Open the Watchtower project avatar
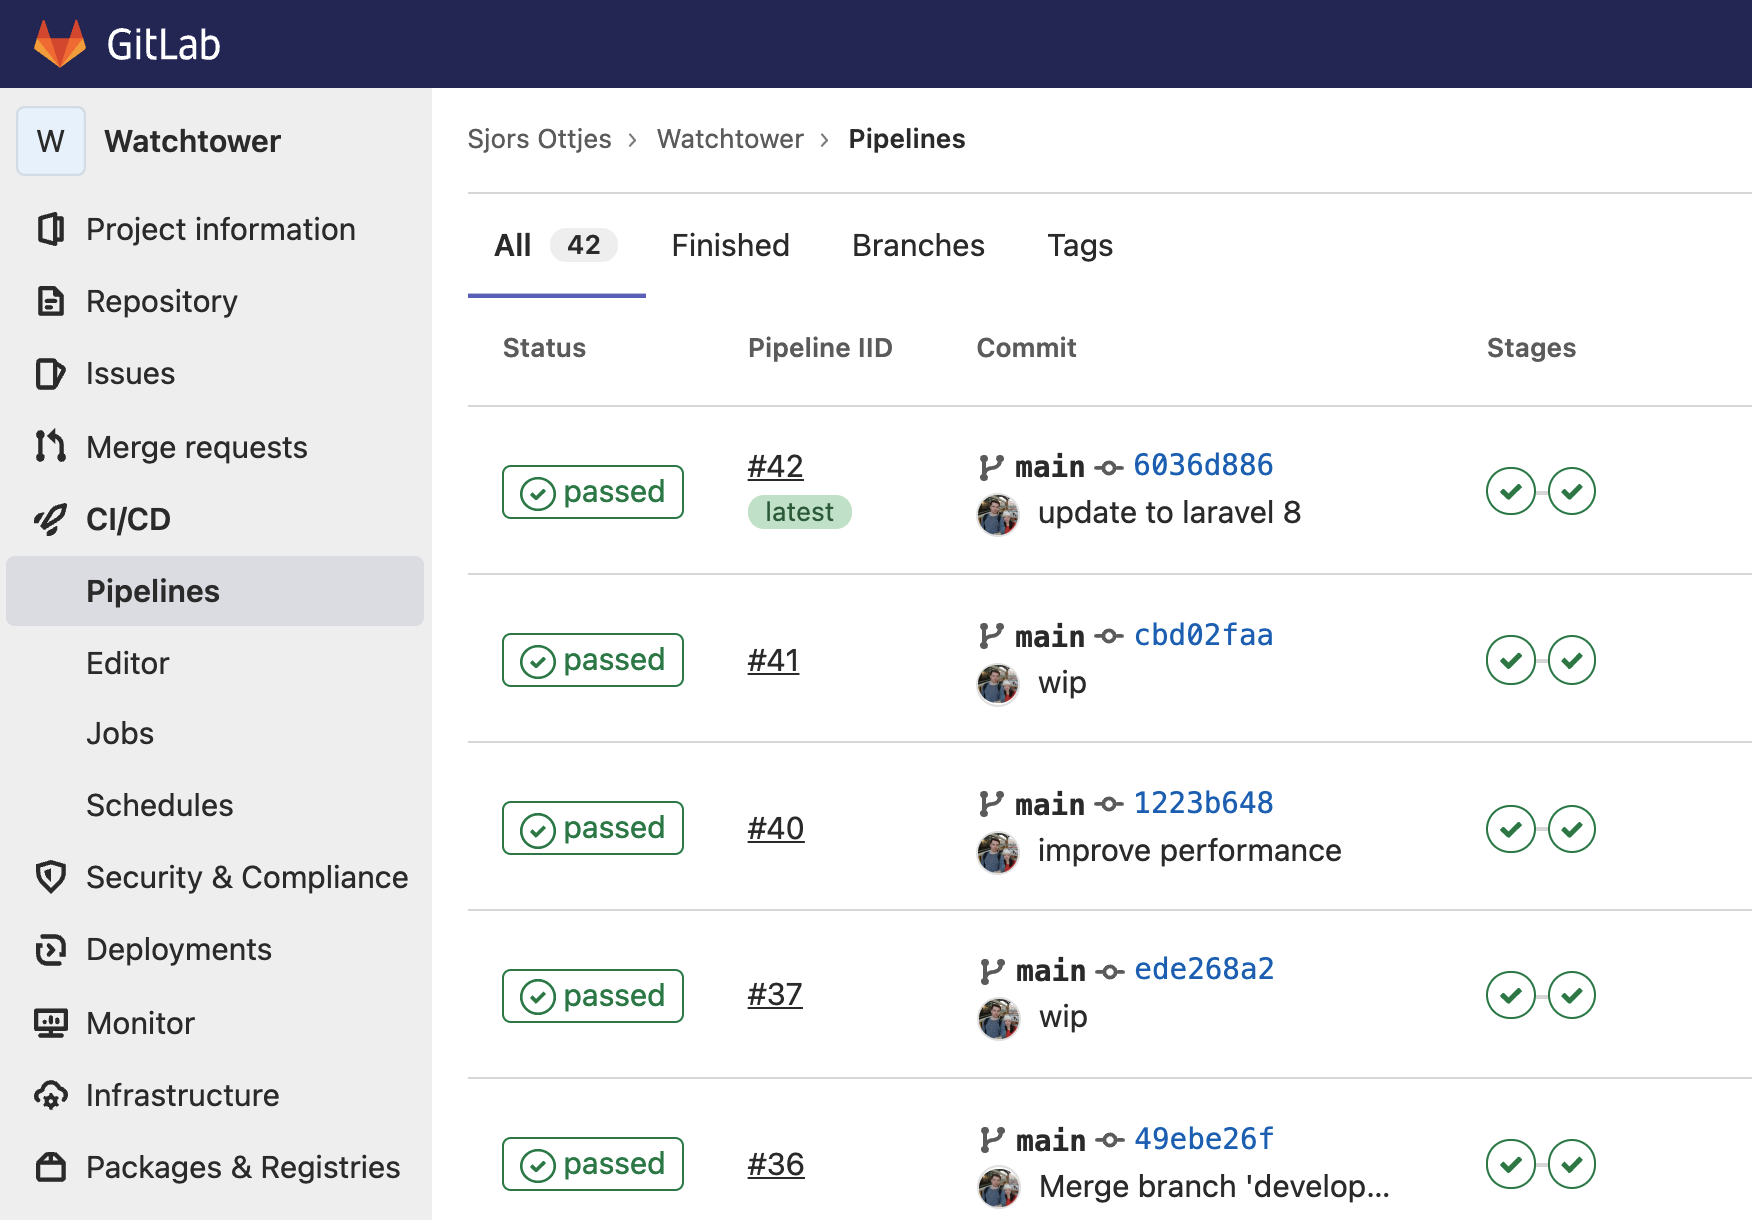This screenshot has width=1752, height=1220. pos(51,141)
